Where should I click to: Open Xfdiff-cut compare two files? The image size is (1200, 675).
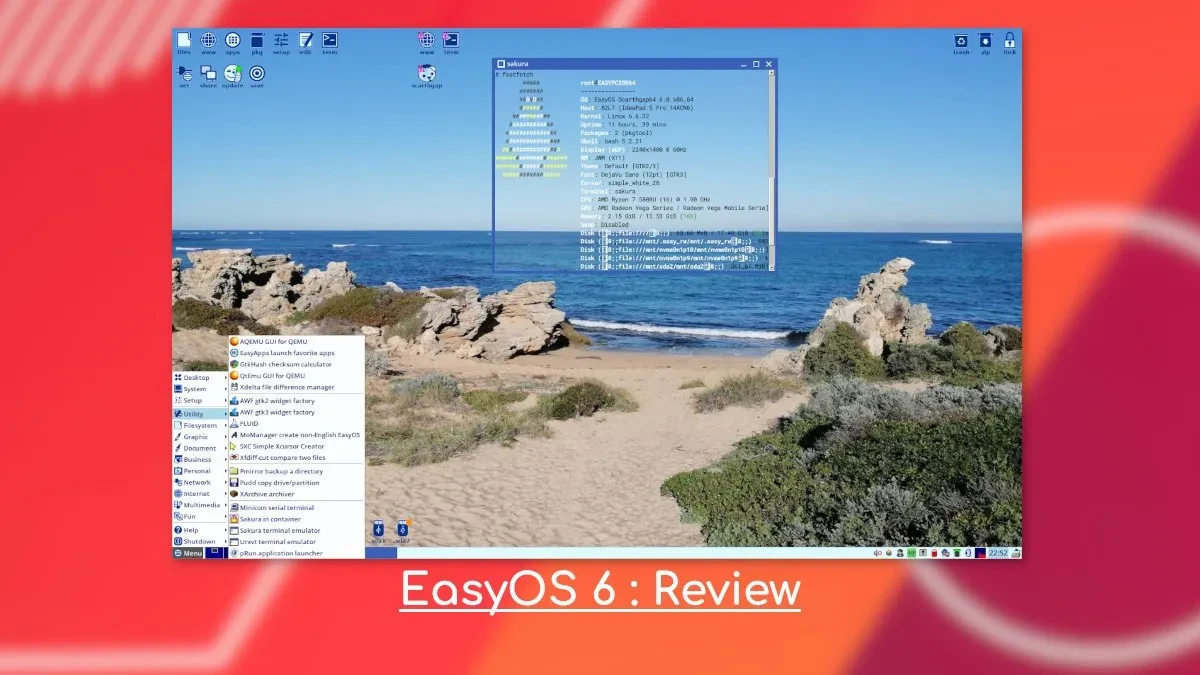click(297, 458)
